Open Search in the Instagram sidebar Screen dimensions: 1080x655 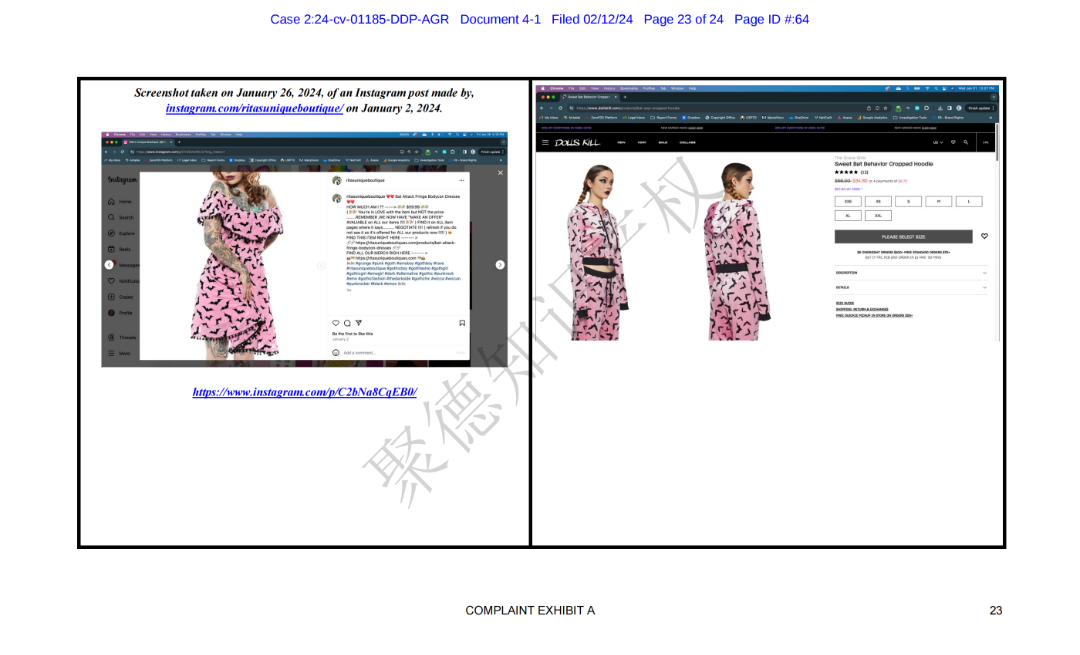pyautogui.click(x=121, y=218)
